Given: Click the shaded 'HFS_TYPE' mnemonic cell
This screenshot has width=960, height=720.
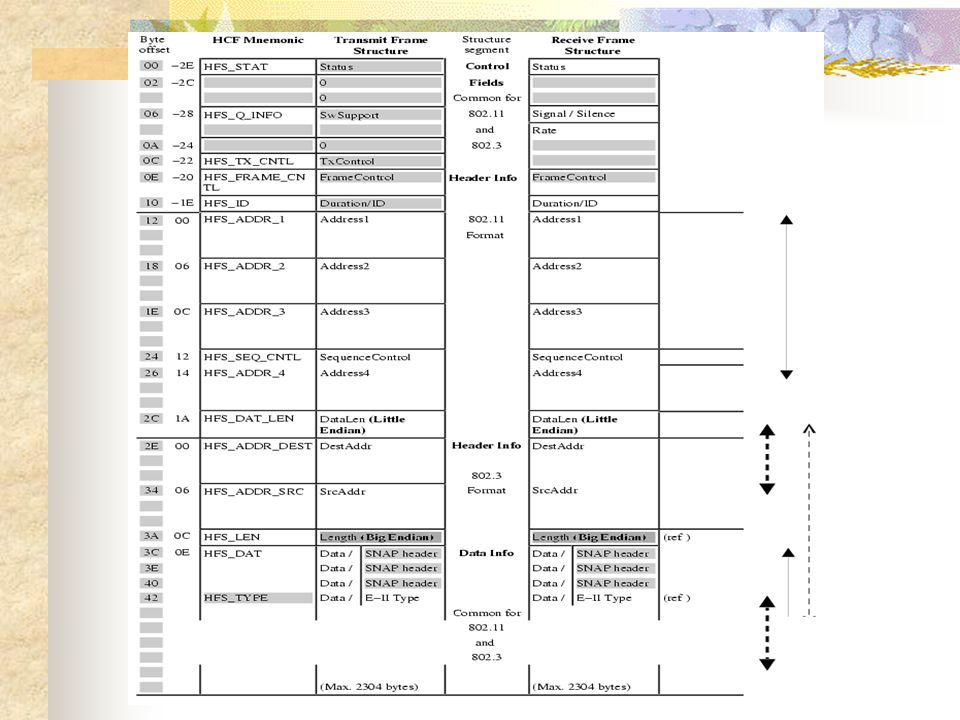Looking at the screenshot, I should pos(258,598).
